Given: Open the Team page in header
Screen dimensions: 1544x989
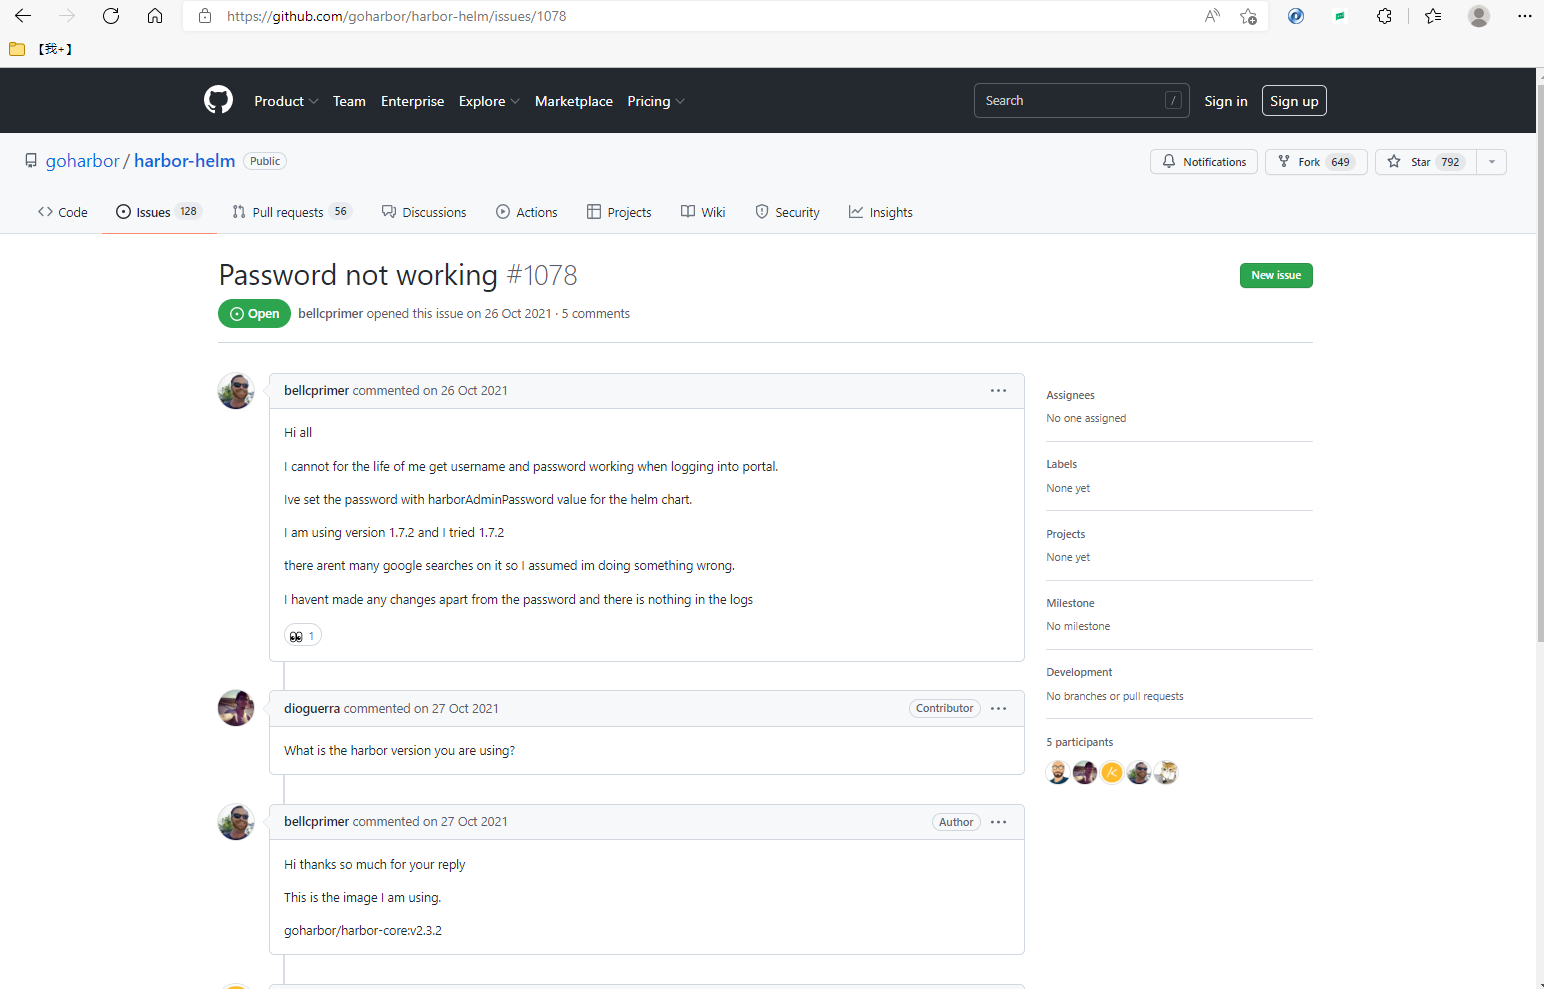Looking at the screenshot, I should (x=349, y=101).
